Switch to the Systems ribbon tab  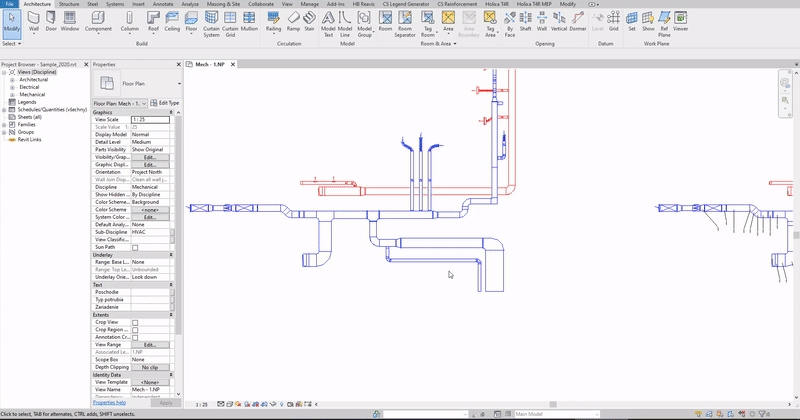point(116,4)
